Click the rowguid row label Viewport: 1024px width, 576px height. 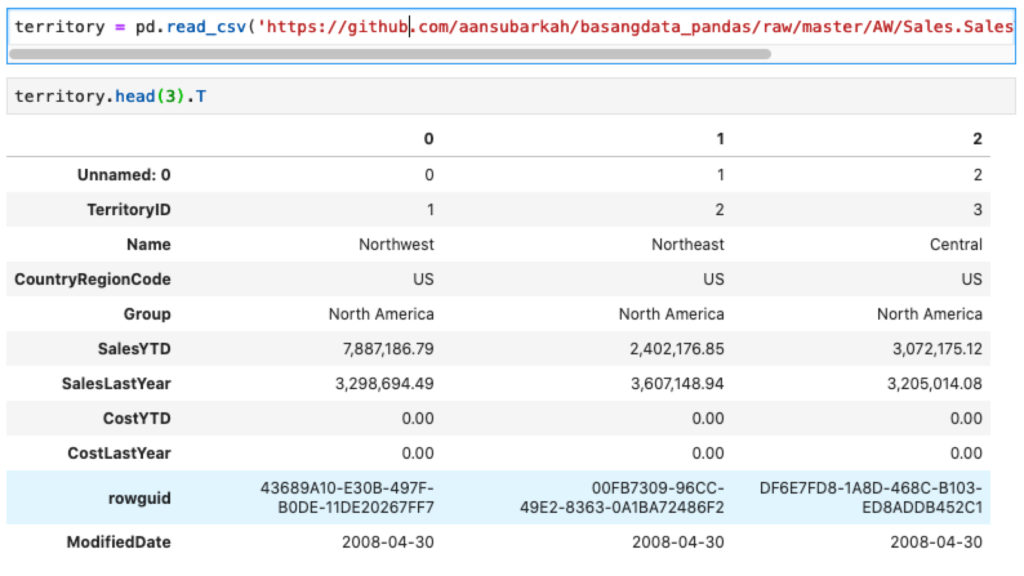[x=140, y=498]
